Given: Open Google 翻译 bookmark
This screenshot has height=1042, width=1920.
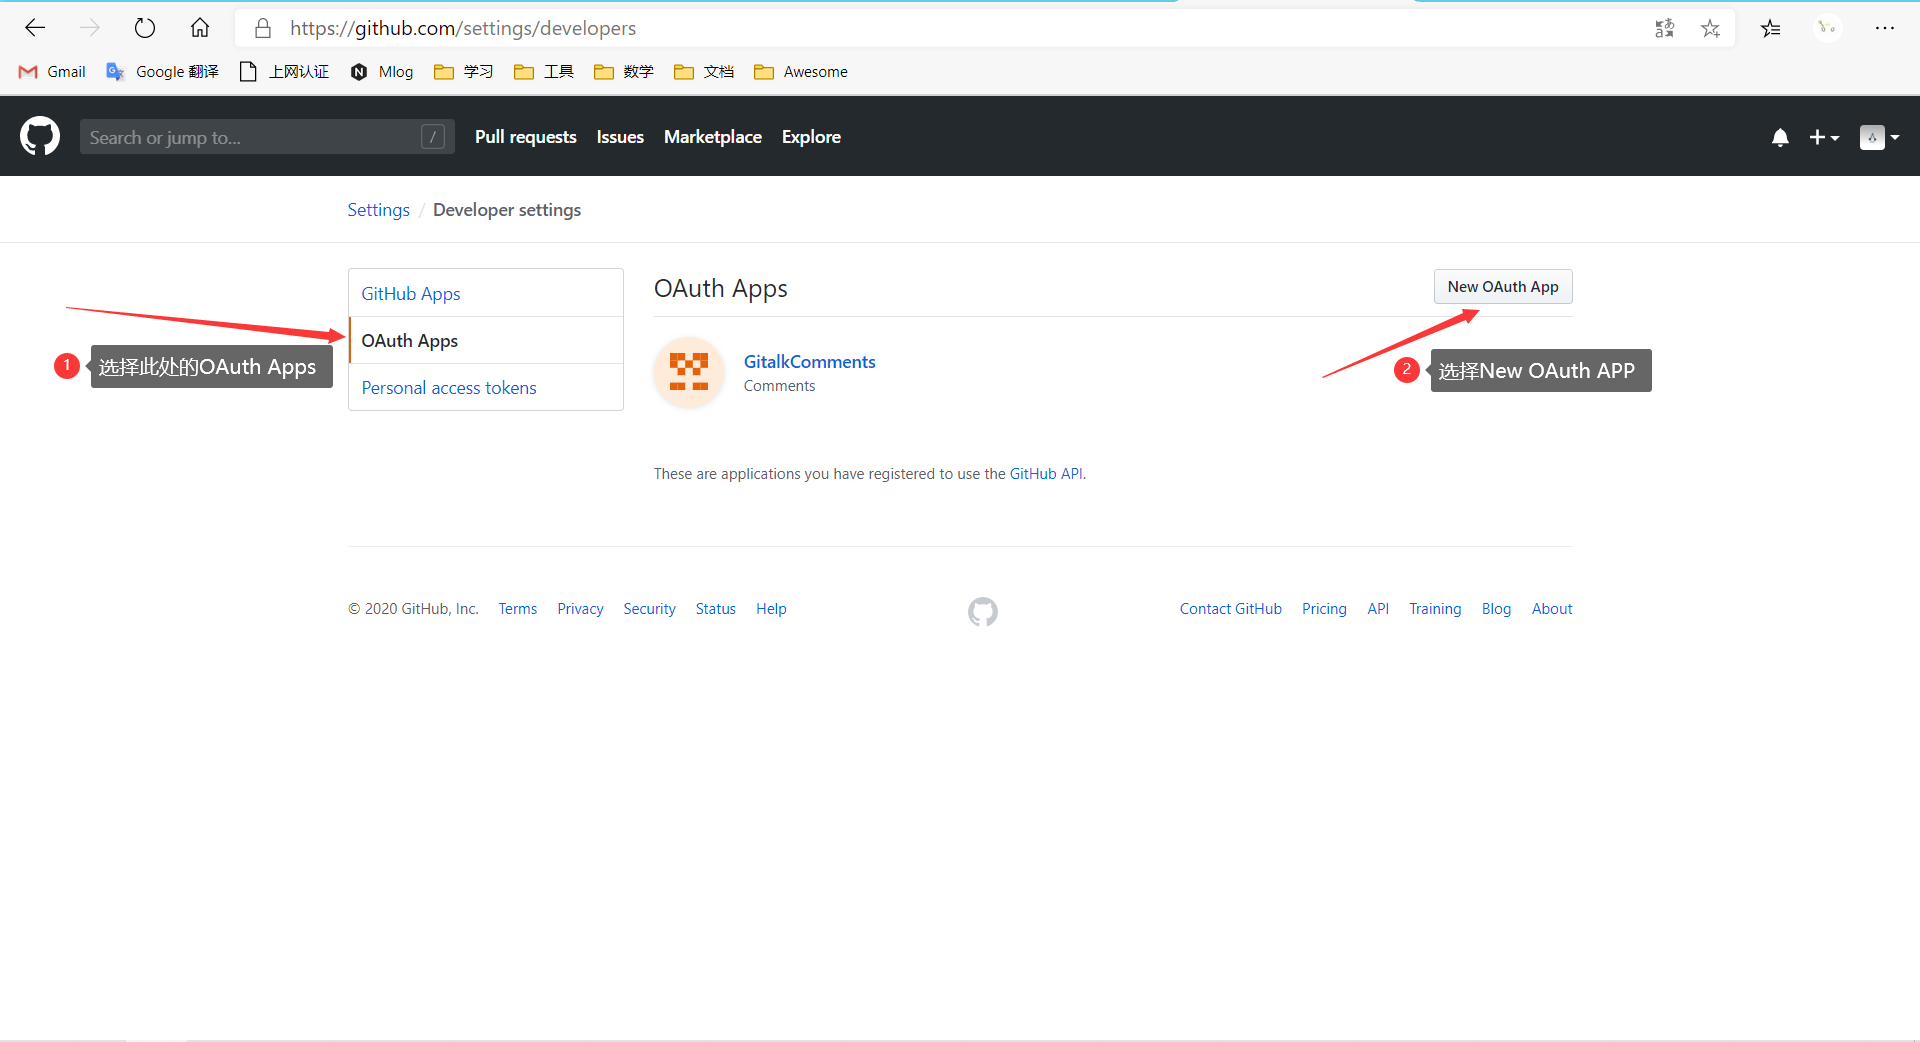Looking at the screenshot, I should point(163,72).
